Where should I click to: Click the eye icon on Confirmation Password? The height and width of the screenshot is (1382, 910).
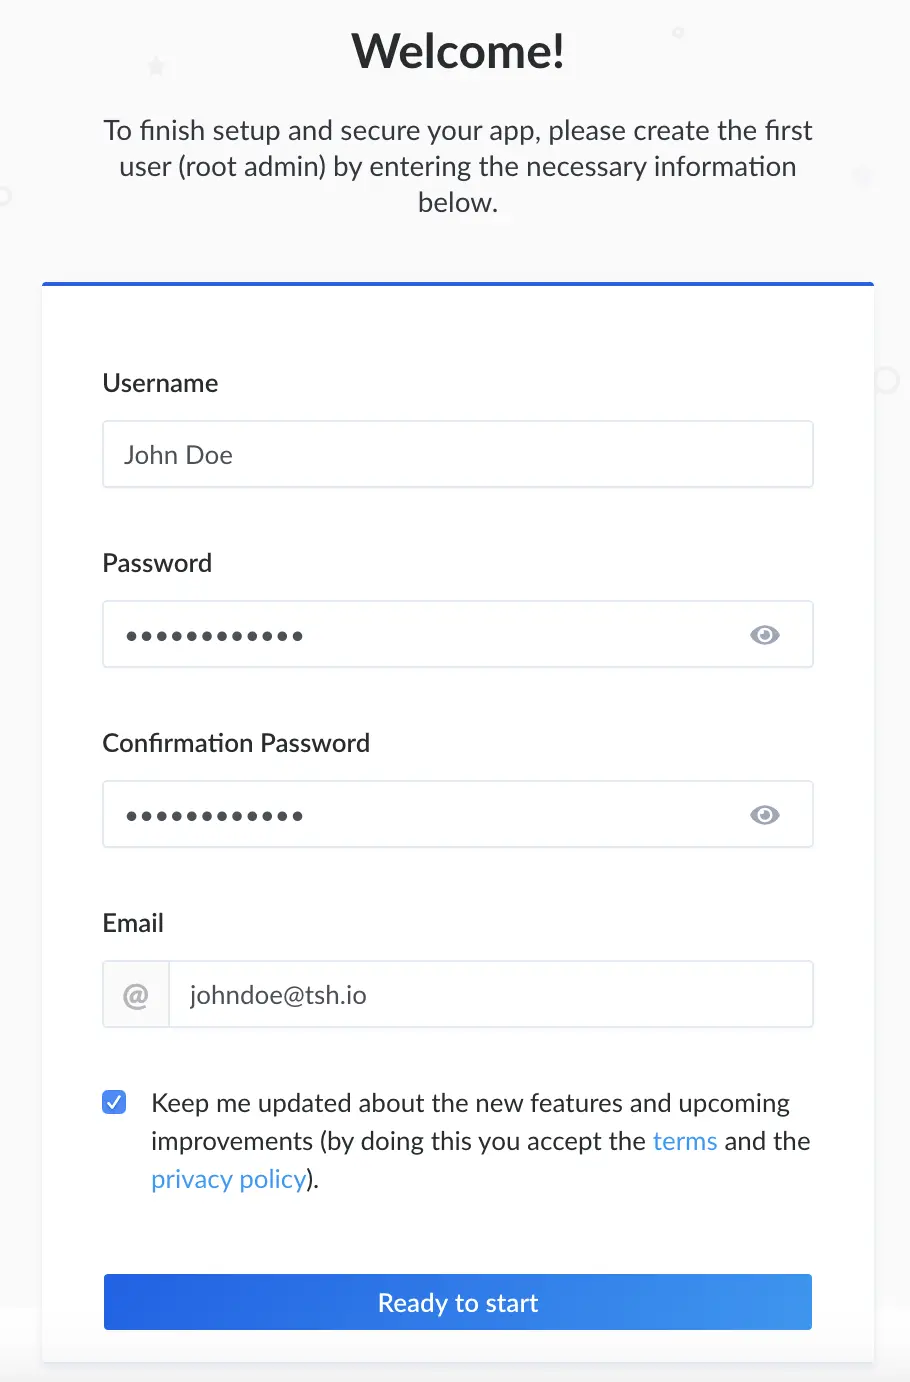pos(764,814)
